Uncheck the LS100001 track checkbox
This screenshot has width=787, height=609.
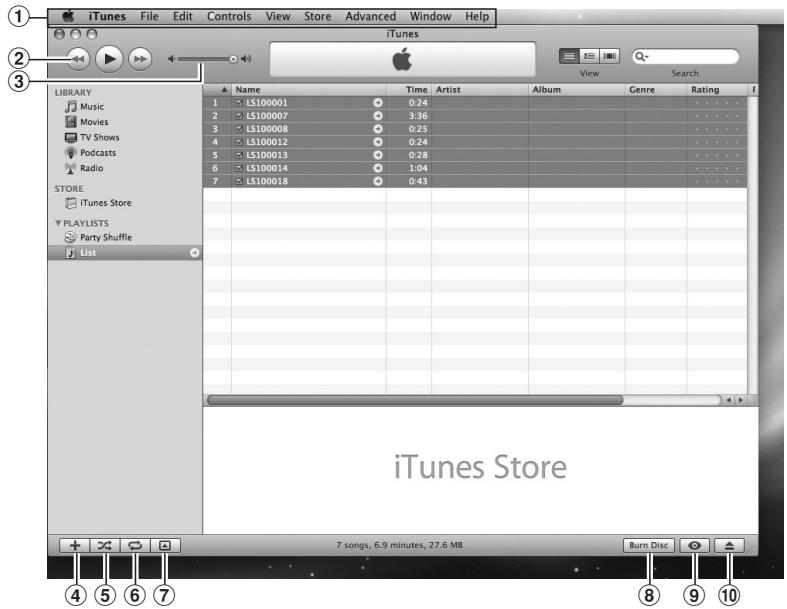pos(239,103)
